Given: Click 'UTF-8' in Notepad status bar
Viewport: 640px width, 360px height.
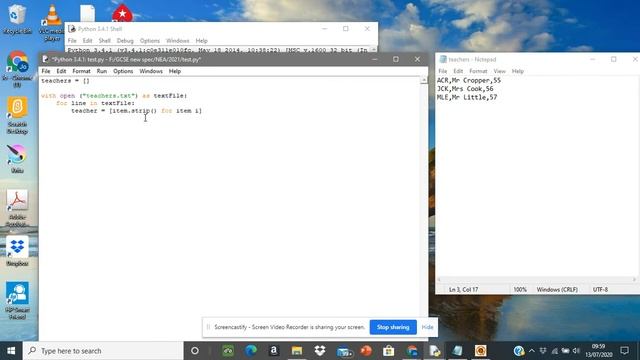Looking at the screenshot, I should pos(600,289).
